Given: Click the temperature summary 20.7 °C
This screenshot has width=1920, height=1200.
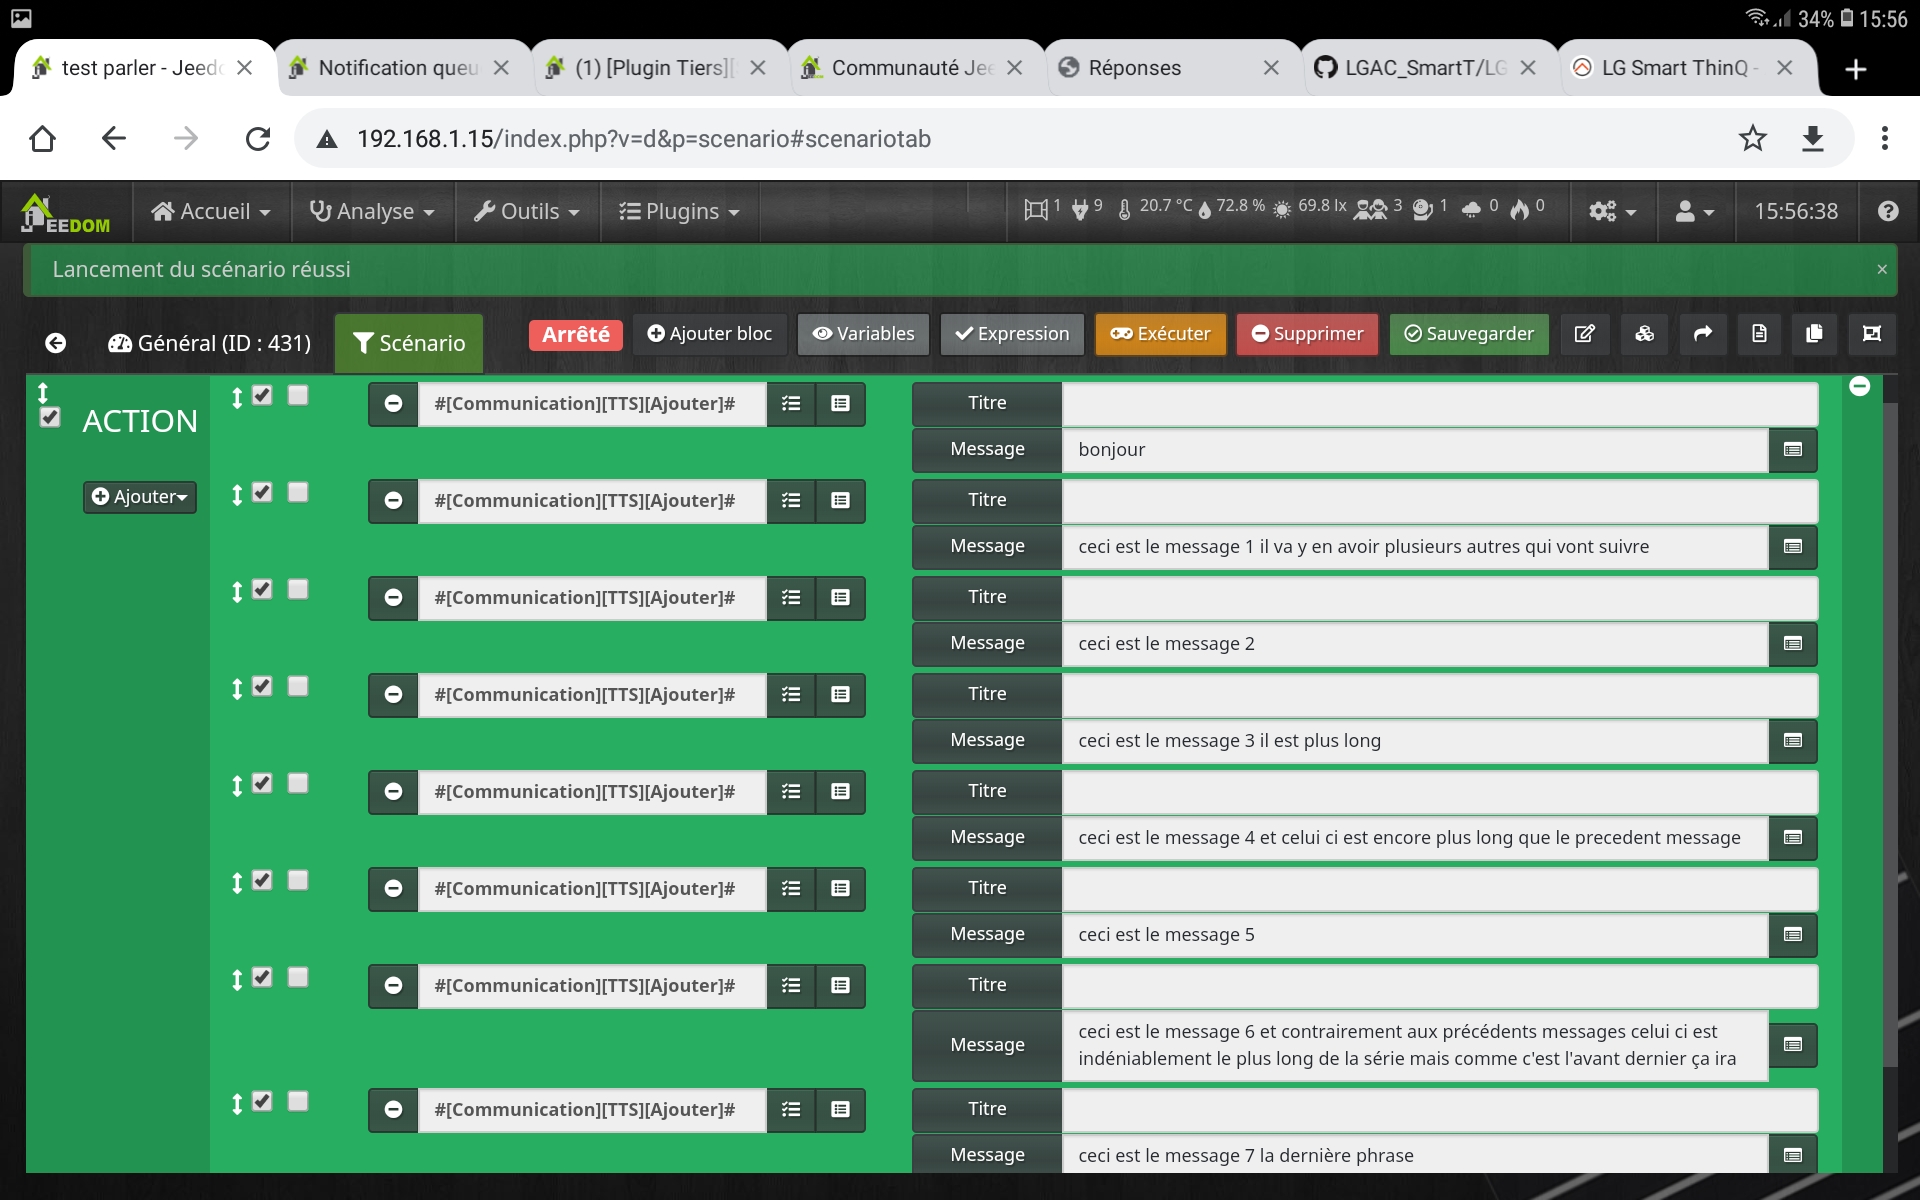Looking at the screenshot, I should coord(1155,208).
